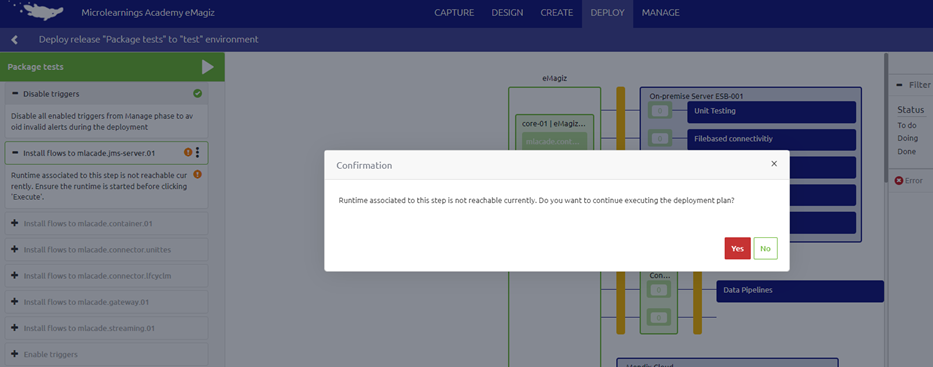Confirm with the red Yes button

click(x=737, y=249)
